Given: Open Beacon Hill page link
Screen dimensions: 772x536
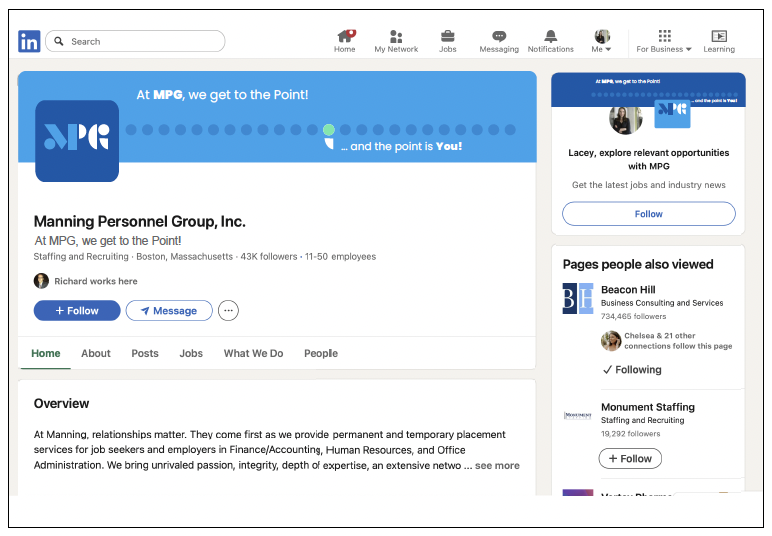Looking at the screenshot, I should pyautogui.click(x=628, y=290).
